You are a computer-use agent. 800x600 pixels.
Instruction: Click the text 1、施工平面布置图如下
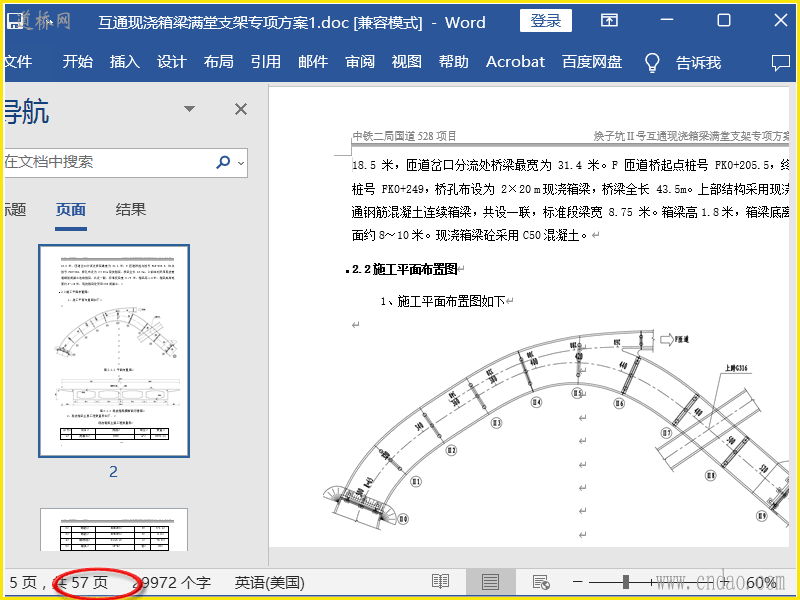pyautogui.click(x=443, y=302)
